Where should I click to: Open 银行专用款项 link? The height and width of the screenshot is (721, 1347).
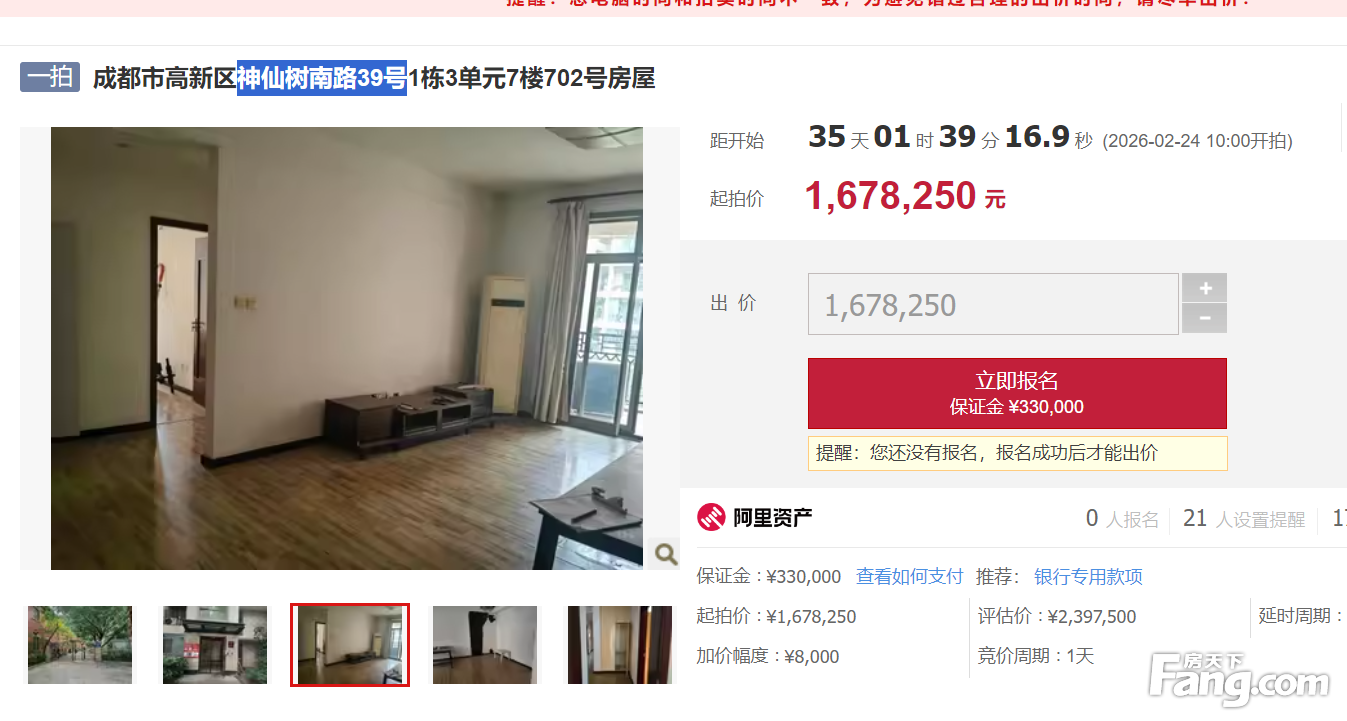coord(1088,576)
